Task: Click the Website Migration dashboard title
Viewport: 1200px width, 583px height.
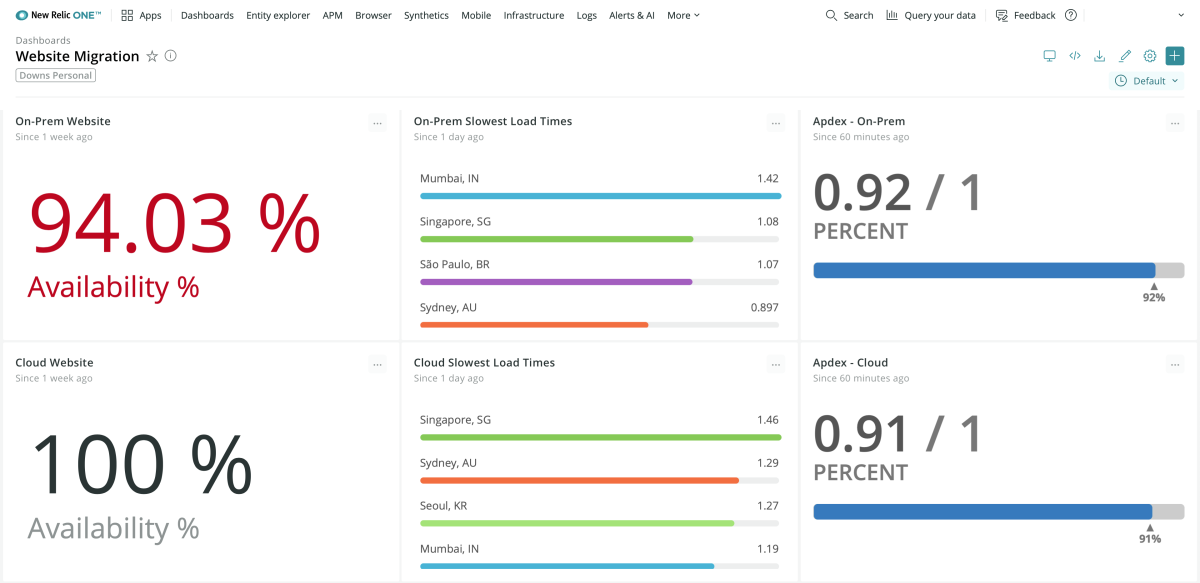Action: pos(77,56)
